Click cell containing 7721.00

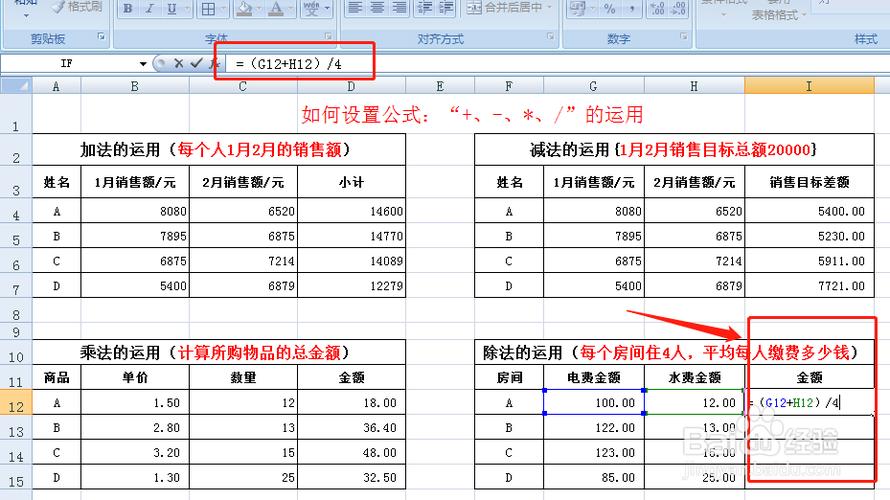click(809, 285)
